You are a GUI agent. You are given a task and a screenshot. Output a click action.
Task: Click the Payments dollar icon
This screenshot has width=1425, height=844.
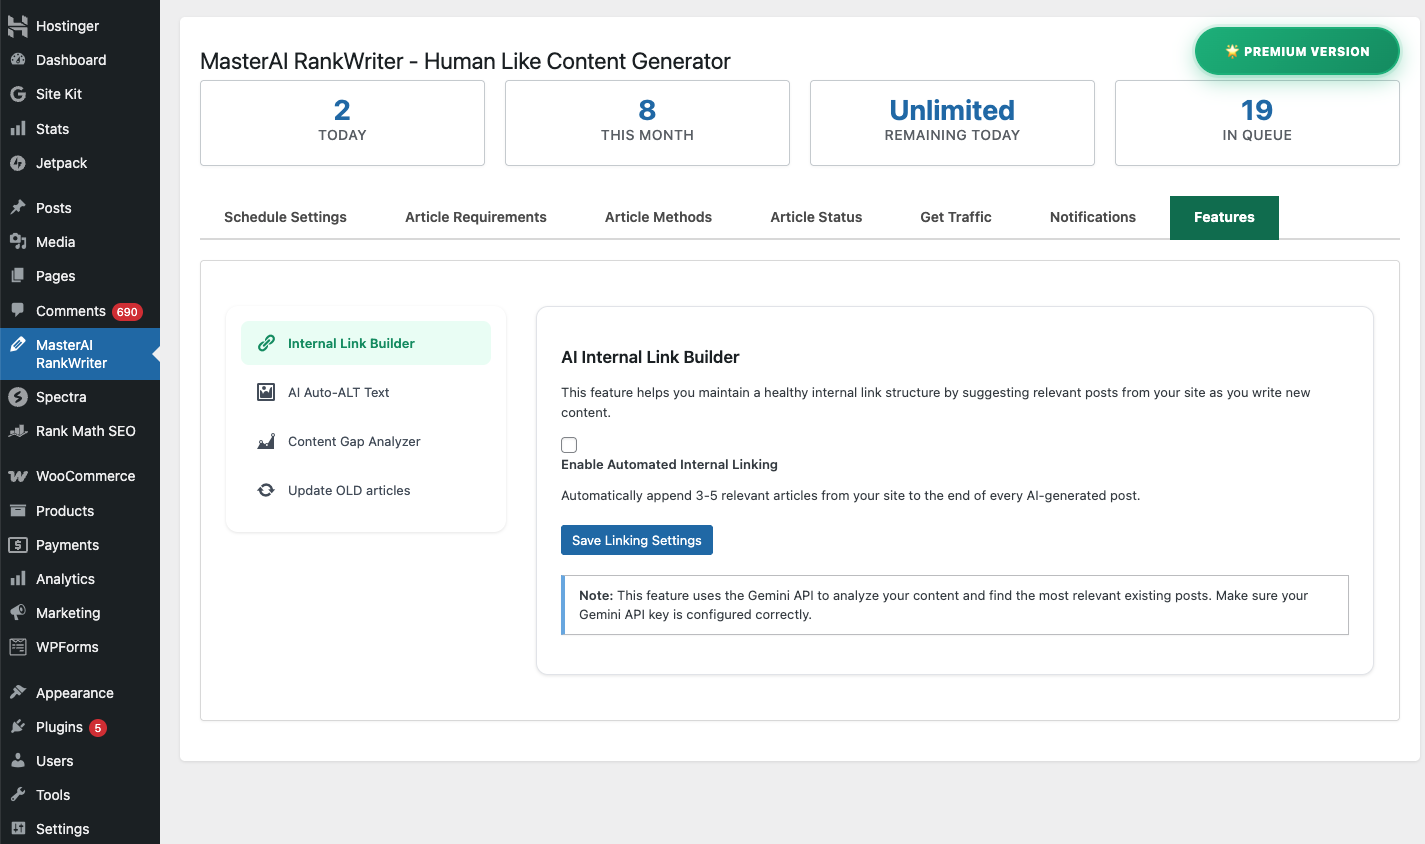tap(18, 545)
